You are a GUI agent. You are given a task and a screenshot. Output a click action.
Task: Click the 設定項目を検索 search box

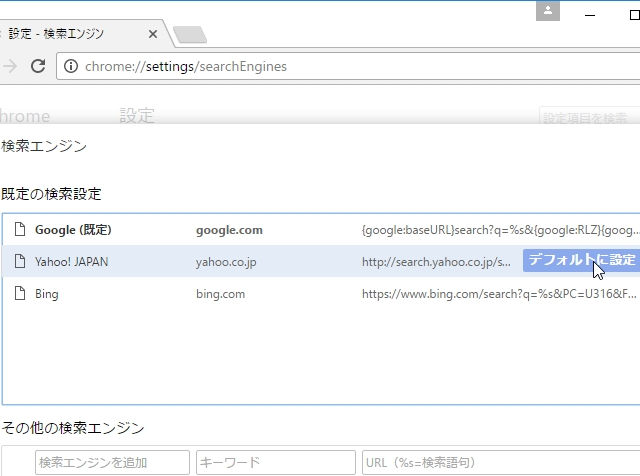pos(589,117)
